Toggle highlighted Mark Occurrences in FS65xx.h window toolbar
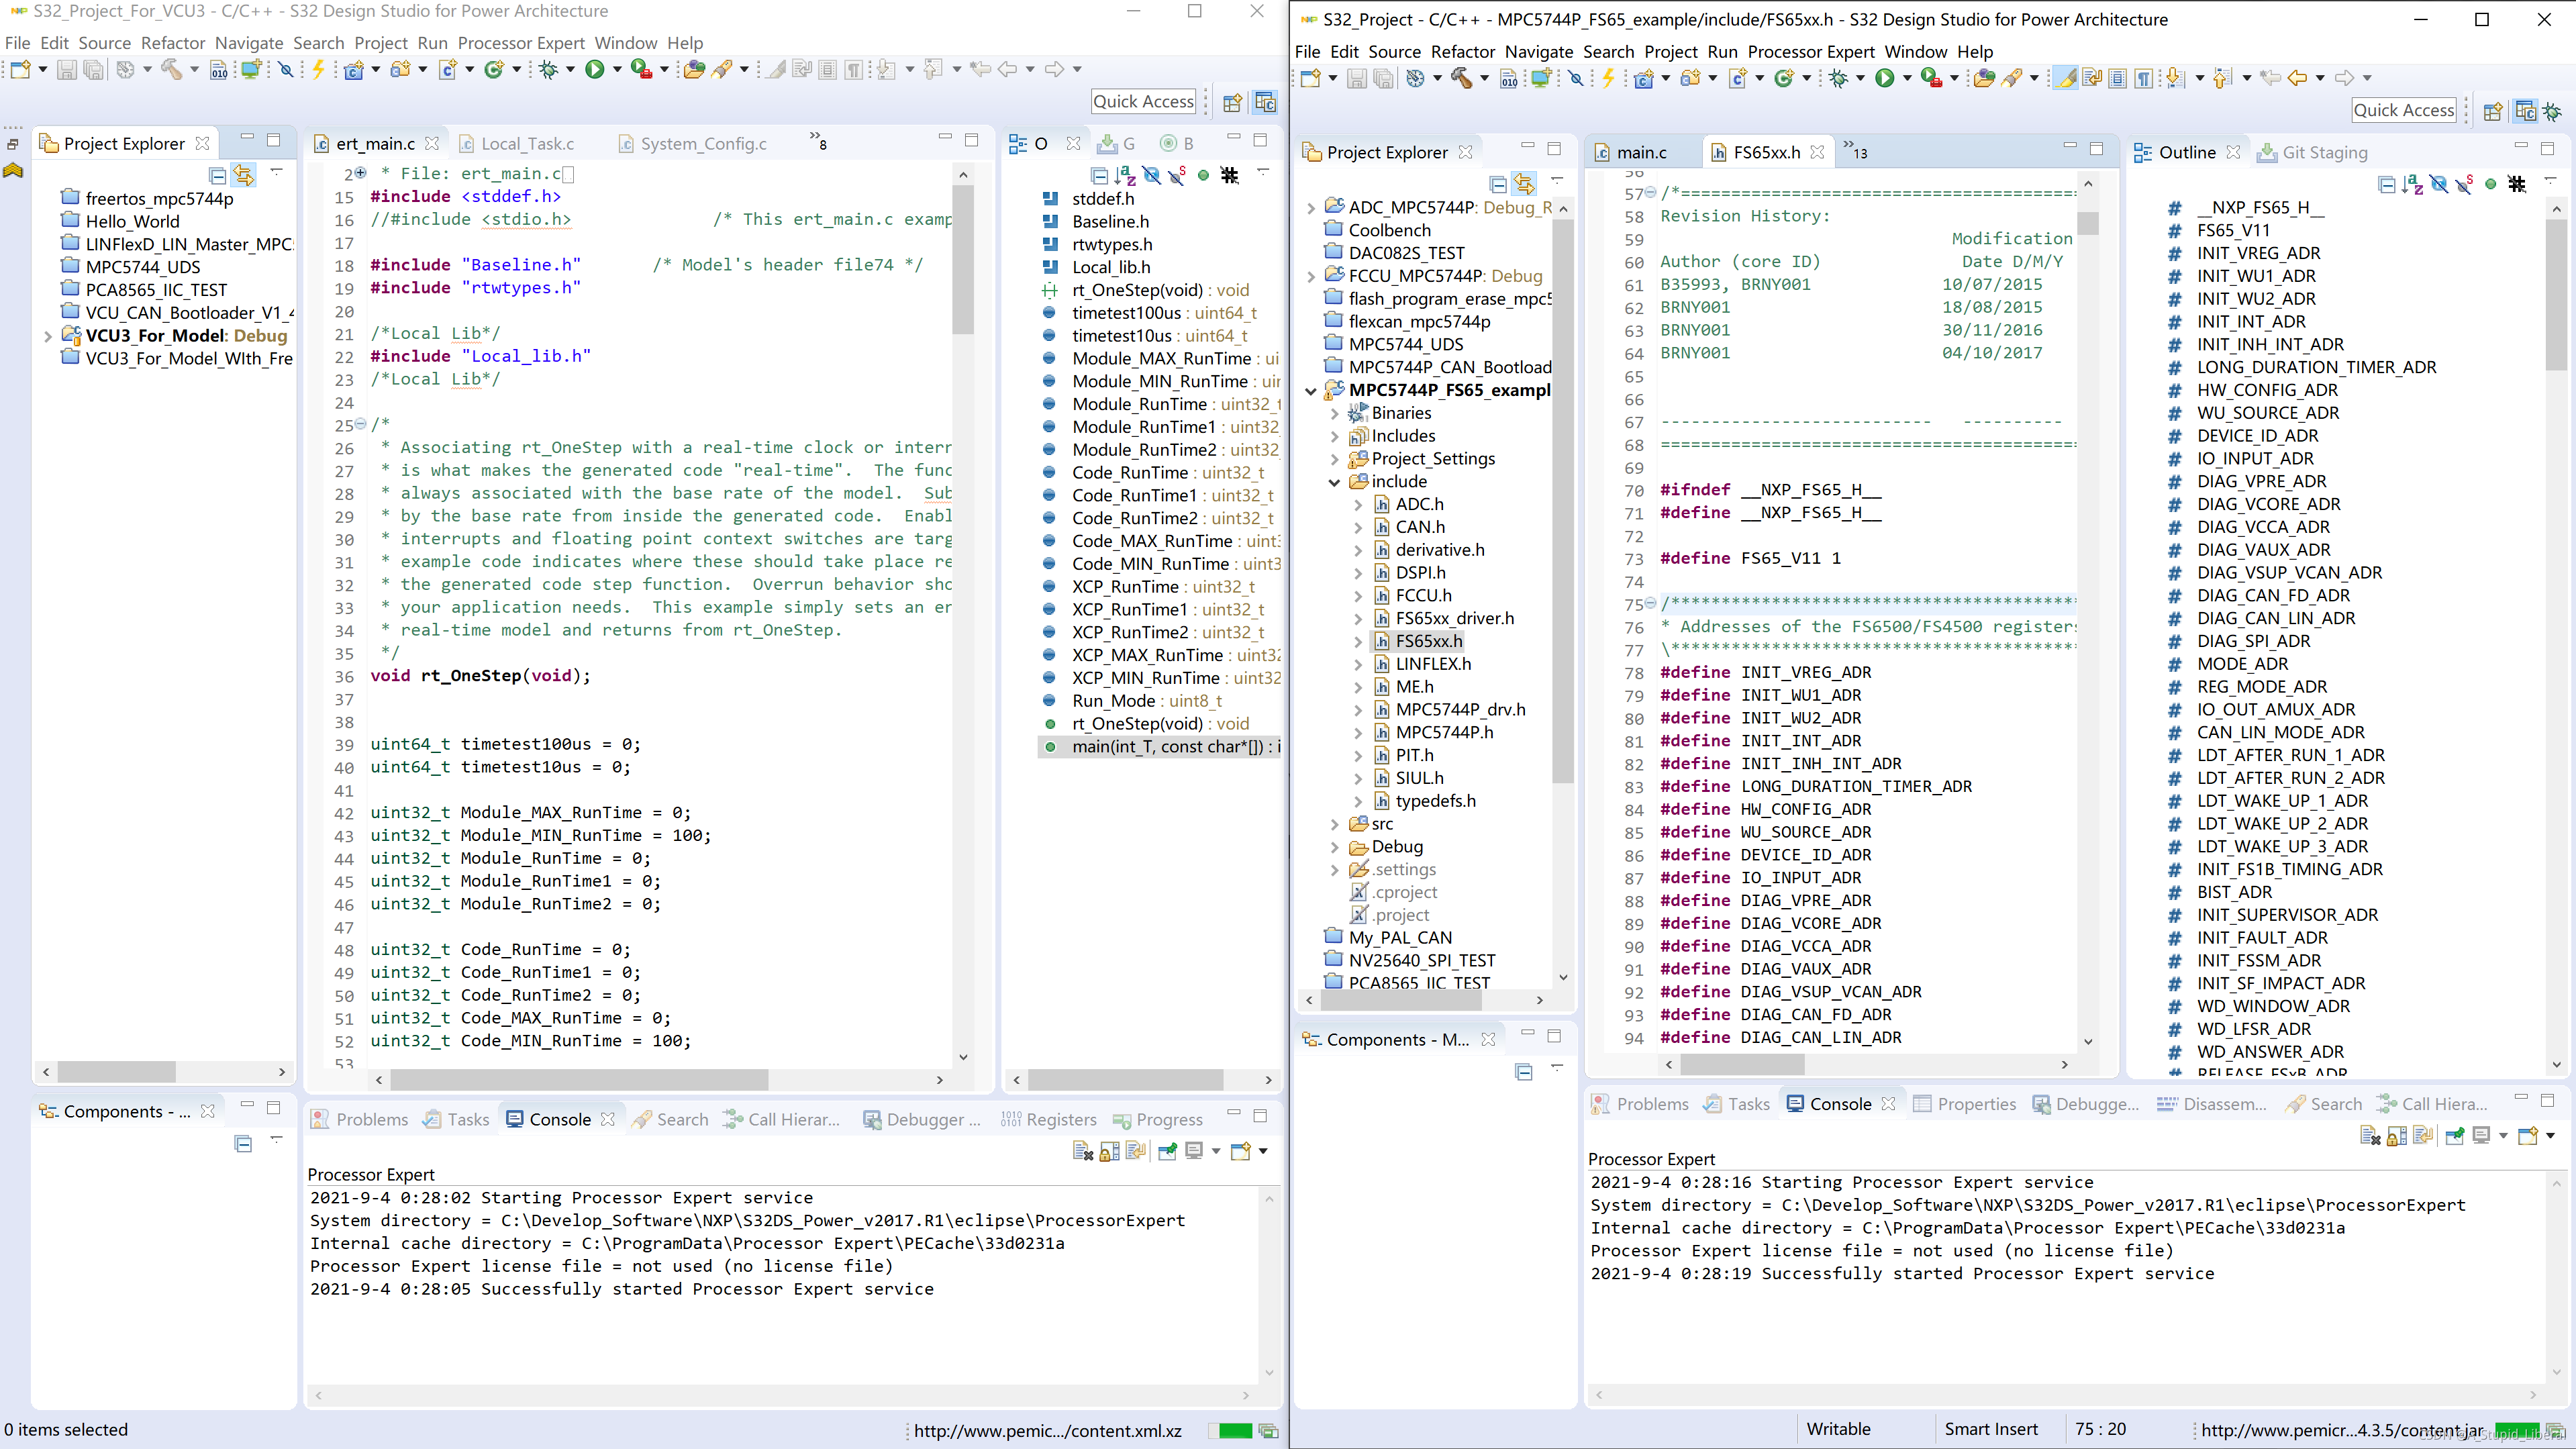The image size is (2576, 1449). pyautogui.click(x=2065, y=78)
